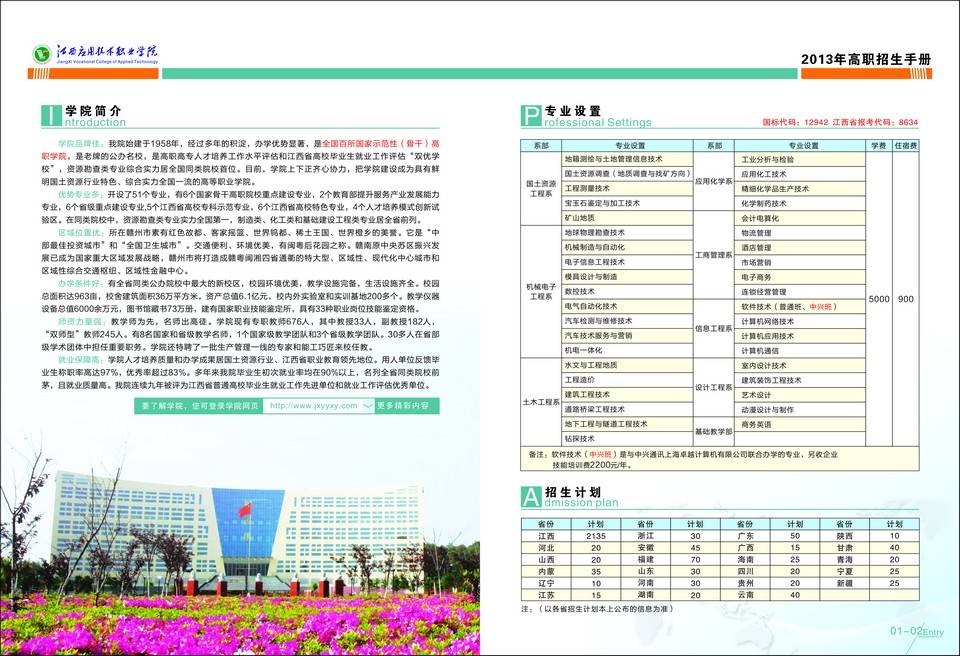Click the green 'I' block of the Introduction heading

pos(51,116)
